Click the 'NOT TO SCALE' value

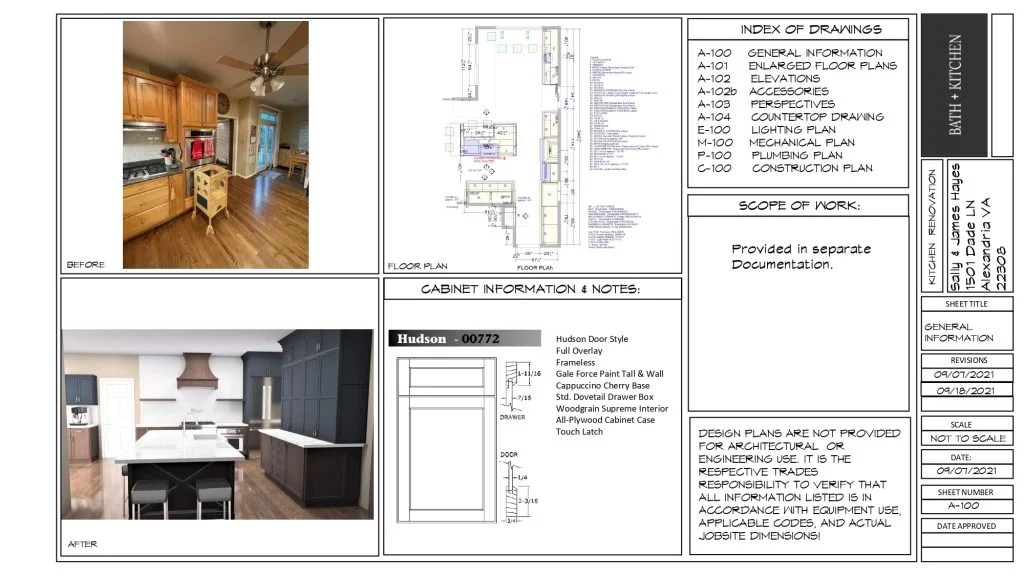(x=967, y=439)
